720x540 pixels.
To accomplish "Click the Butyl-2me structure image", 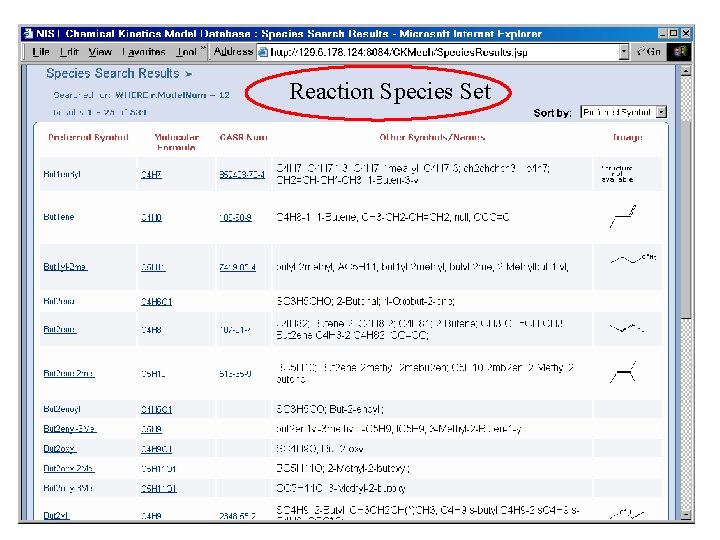I will (633, 259).
